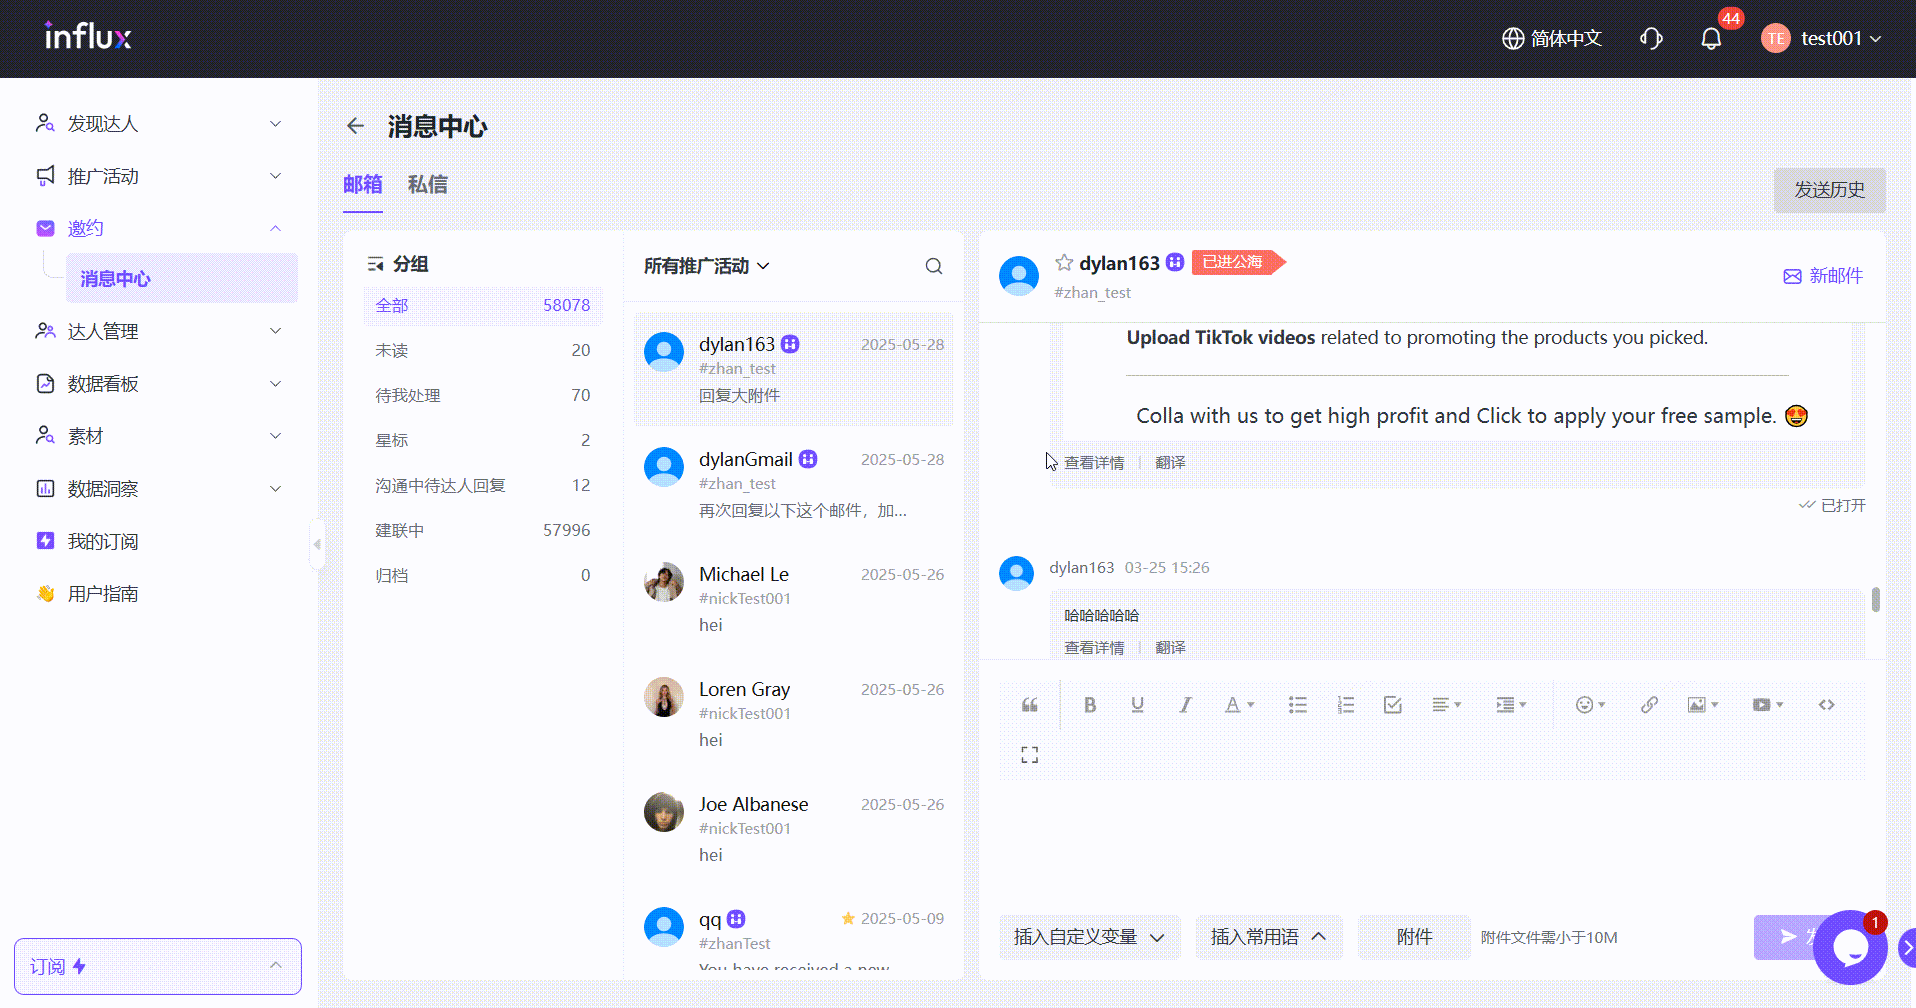The width and height of the screenshot is (1916, 1008).
Task: Expand the 发现达人 sidebar menu
Action: (158, 124)
